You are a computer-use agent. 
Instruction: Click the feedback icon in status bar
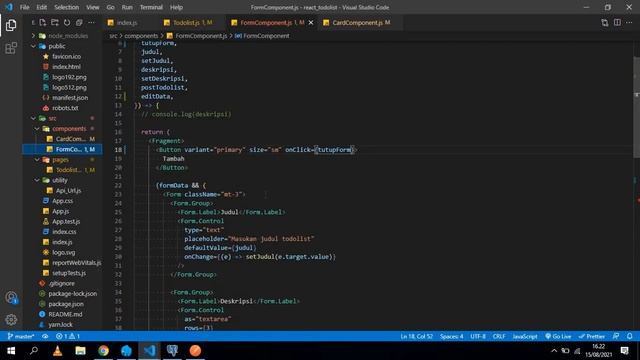coord(616,336)
